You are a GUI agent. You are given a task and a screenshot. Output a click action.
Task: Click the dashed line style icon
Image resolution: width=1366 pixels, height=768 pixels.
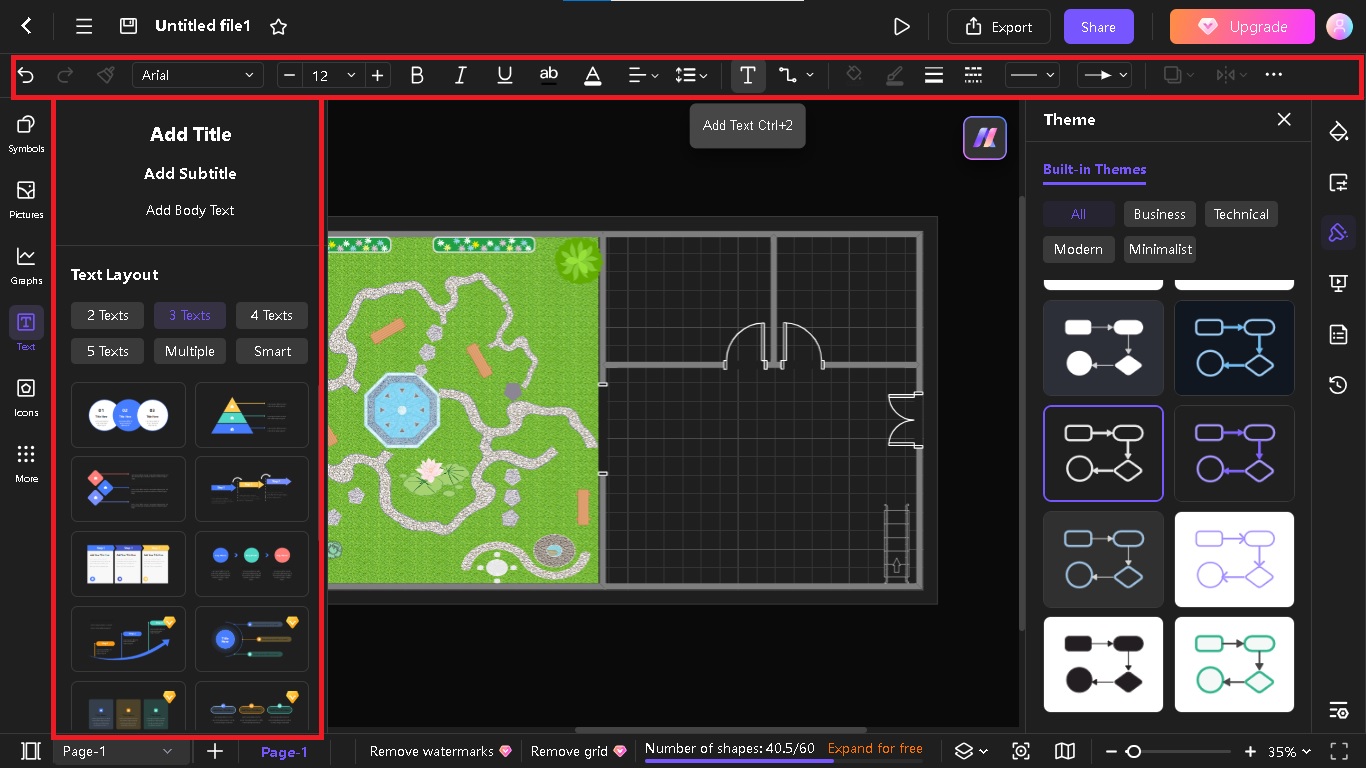(973, 75)
